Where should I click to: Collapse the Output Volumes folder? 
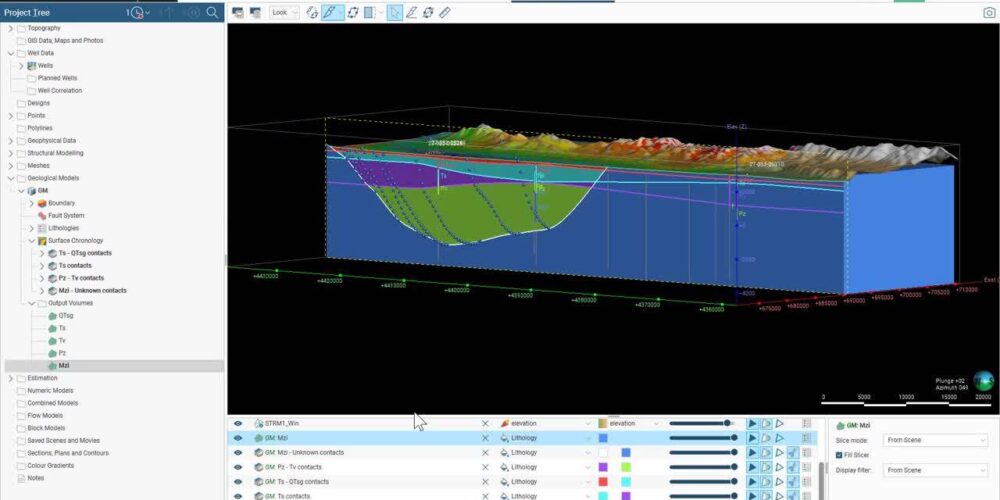[x=31, y=304]
